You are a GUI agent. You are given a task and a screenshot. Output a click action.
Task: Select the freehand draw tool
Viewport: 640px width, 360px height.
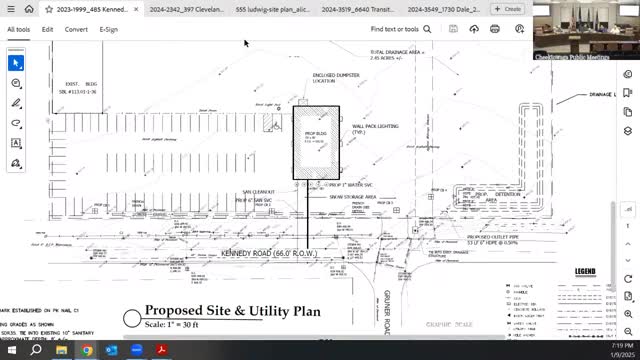pyautogui.click(x=16, y=123)
